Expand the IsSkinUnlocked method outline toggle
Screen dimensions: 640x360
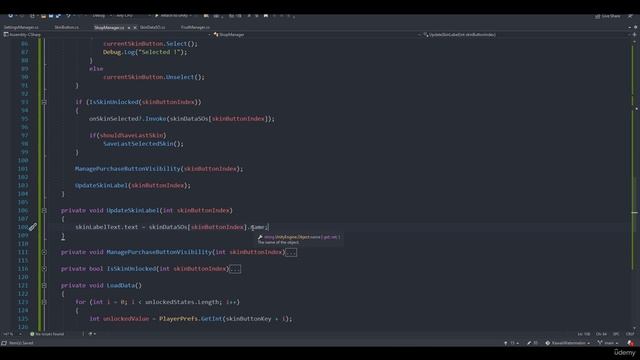pyautogui.click(x=44, y=269)
